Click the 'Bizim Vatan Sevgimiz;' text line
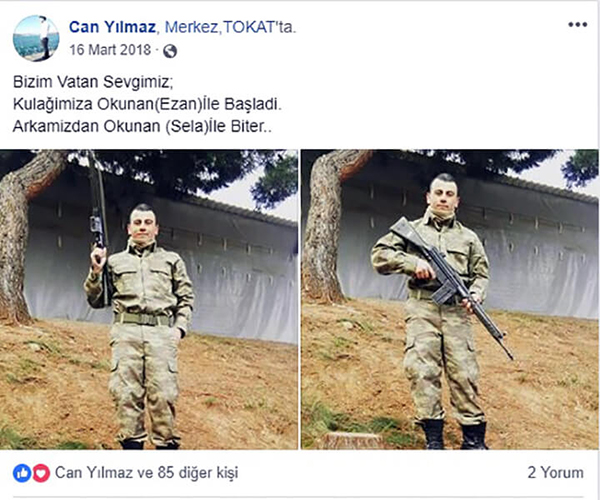Image resolution: width=600 pixels, height=500 pixels. click(x=93, y=82)
